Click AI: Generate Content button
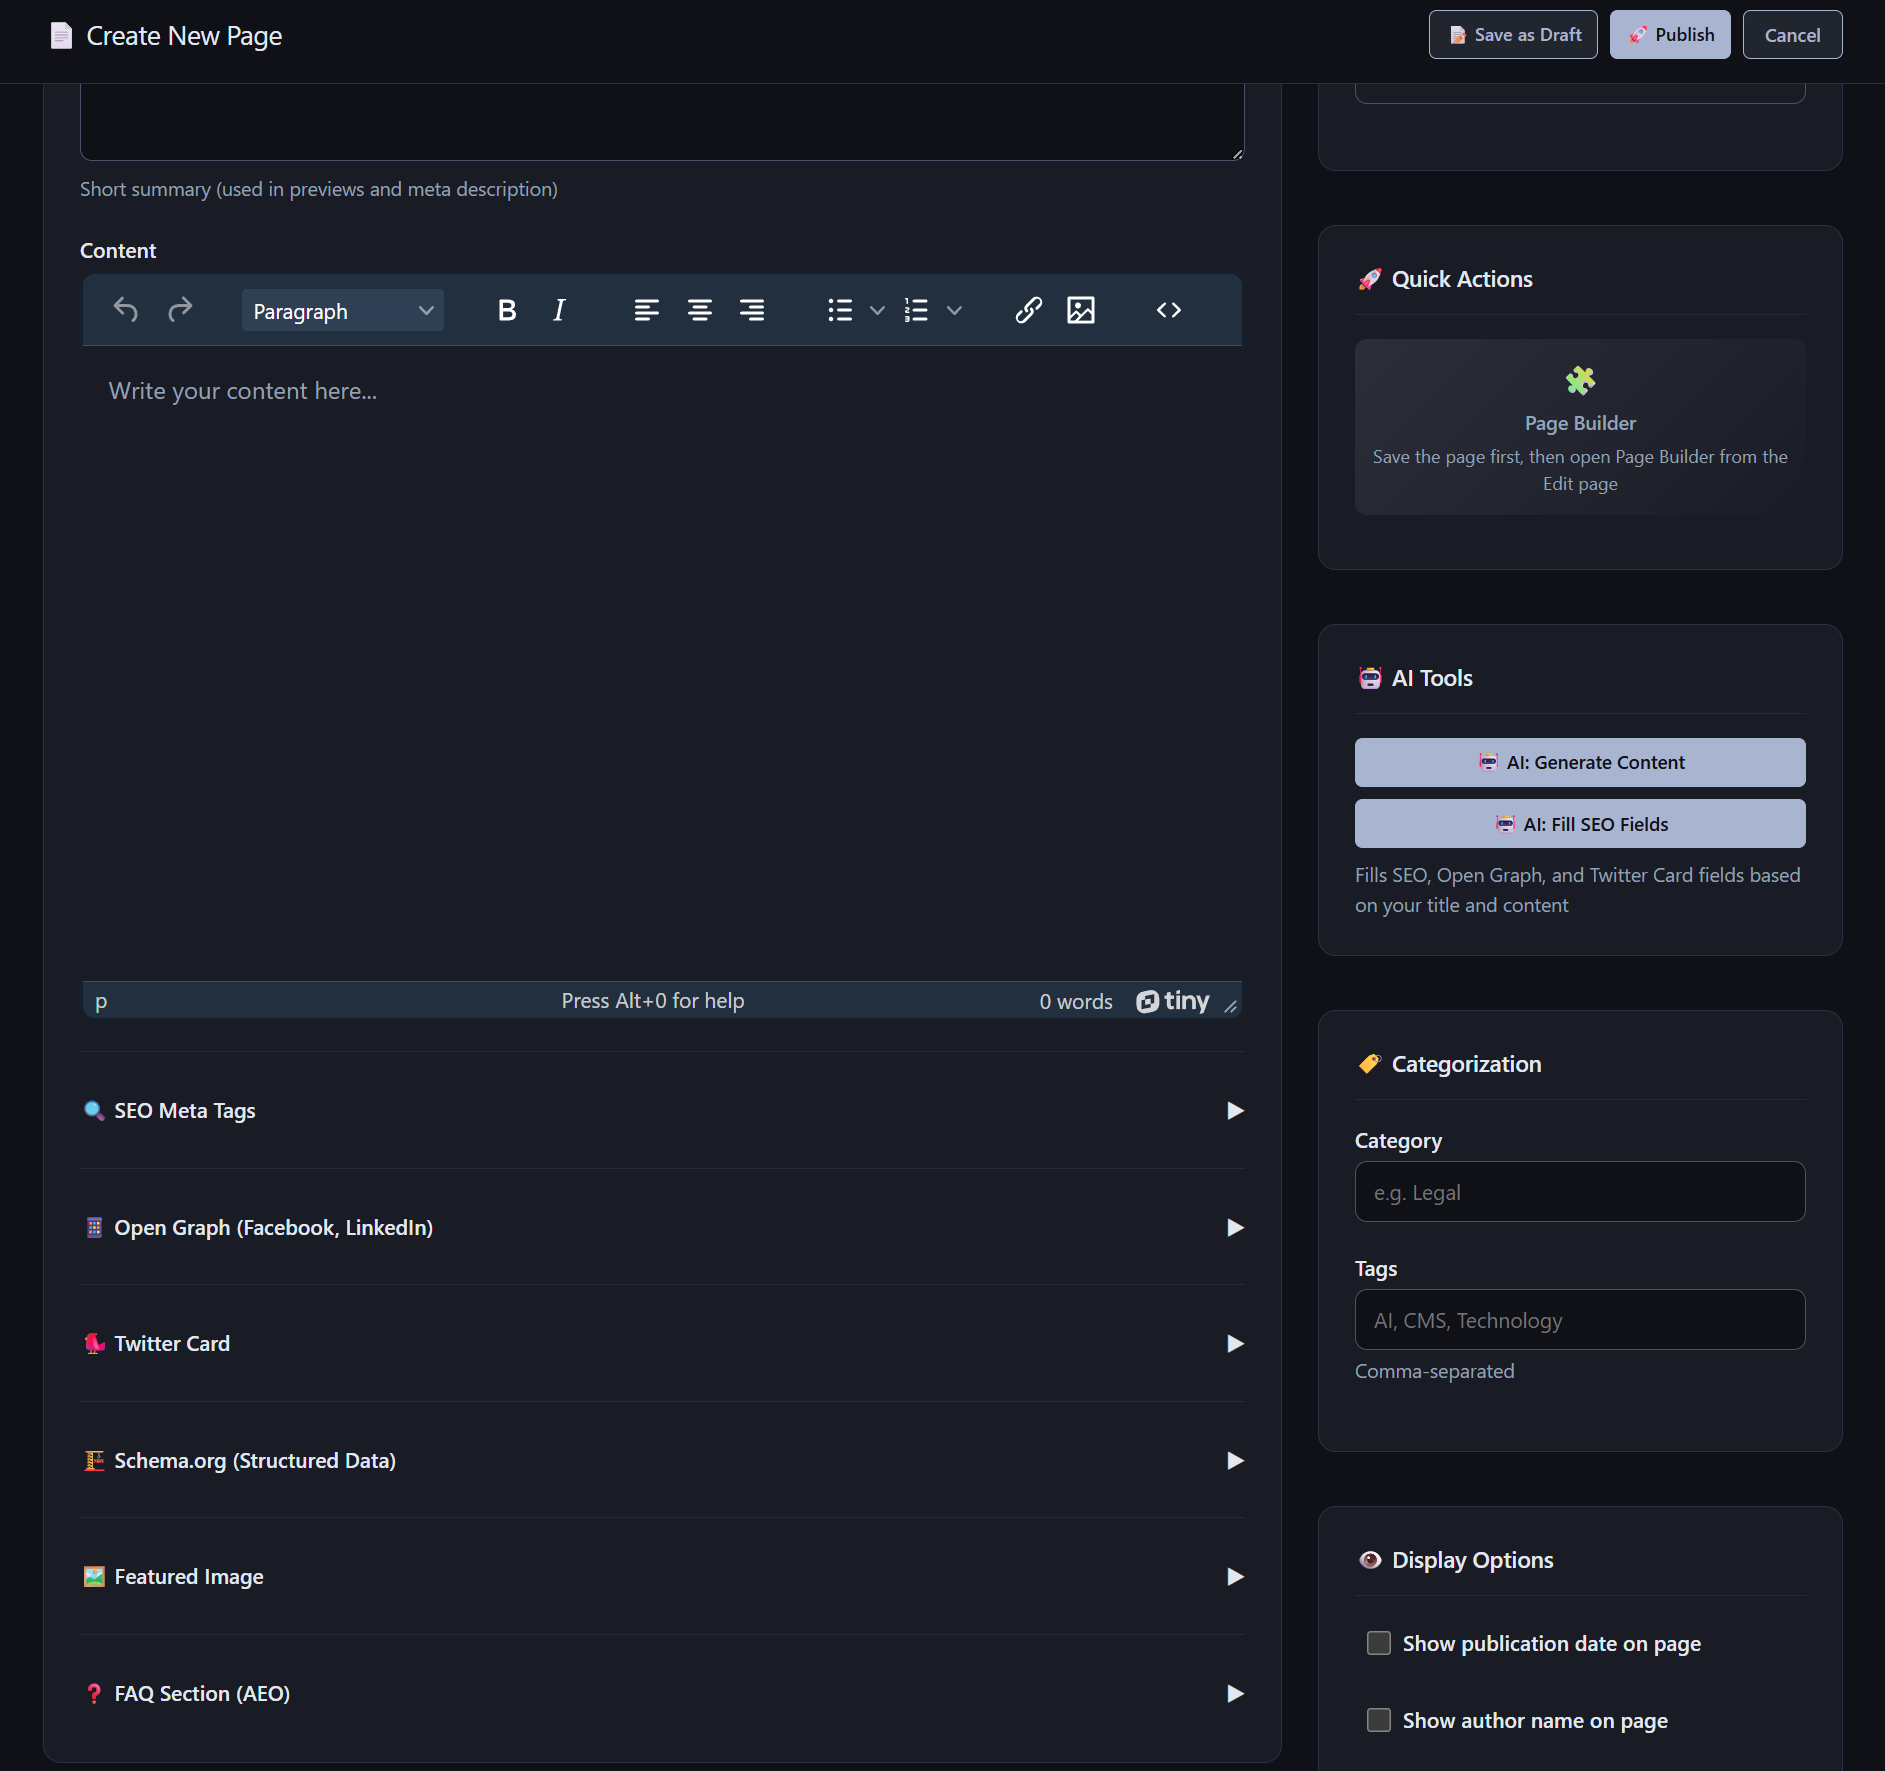Image resolution: width=1885 pixels, height=1771 pixels. [x=1580, y=762]
